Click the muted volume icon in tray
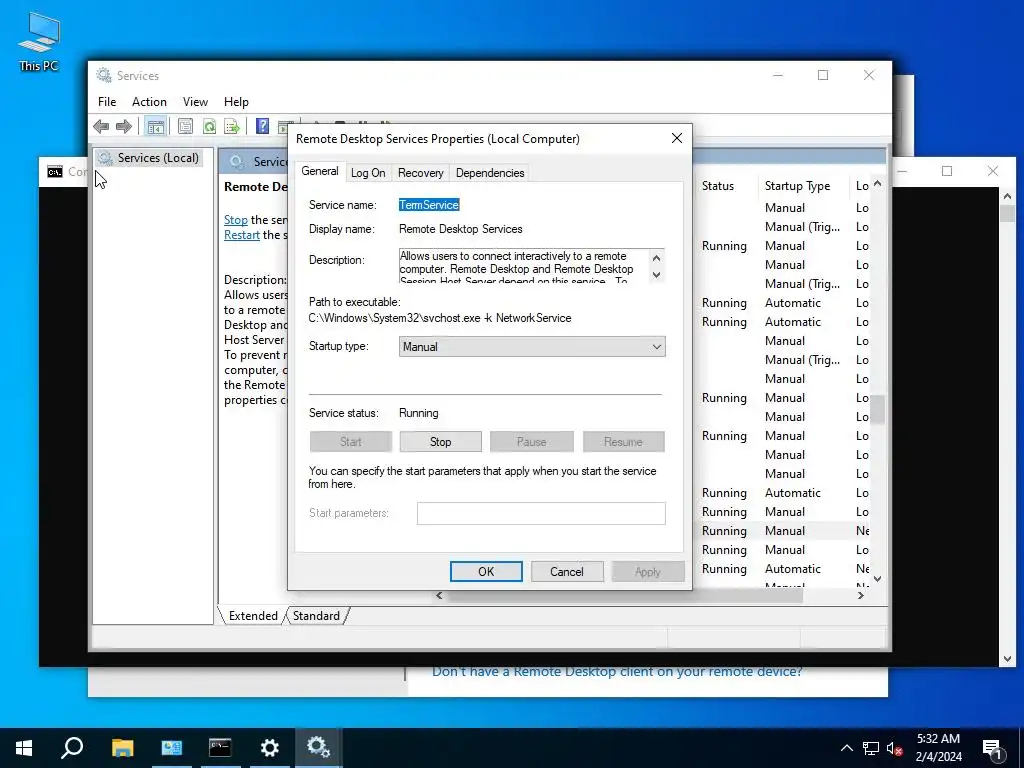 click(895, 748)
